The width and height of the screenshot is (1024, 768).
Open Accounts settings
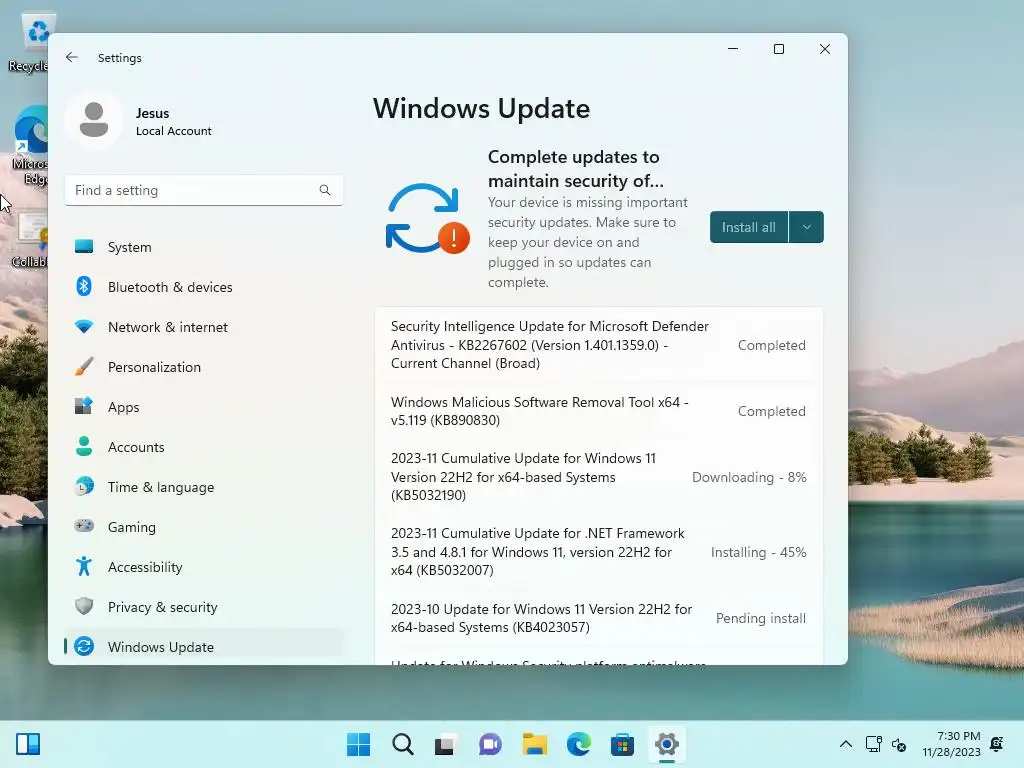(204, 447)
